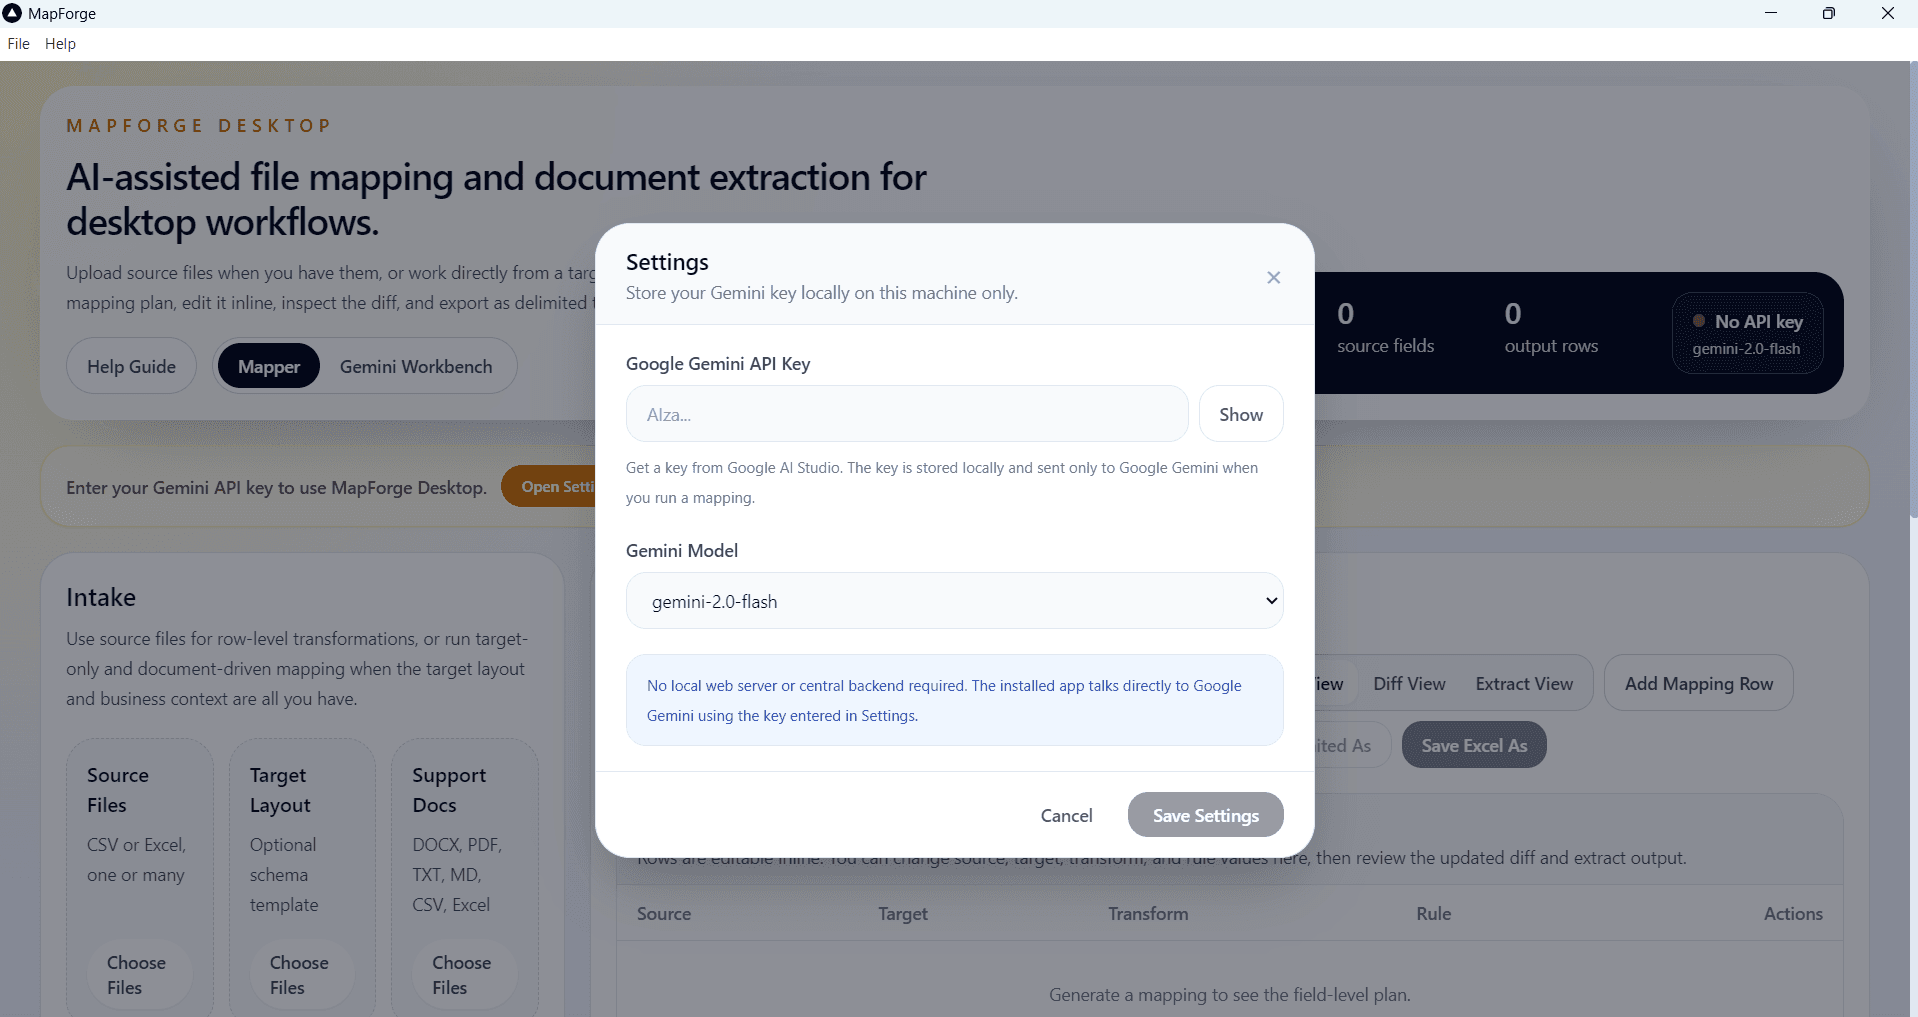The height and width of the screenshot is (1017, 1918).
Task: Click the blue 'No local web server' info note
Action: (x=955, y=700)
